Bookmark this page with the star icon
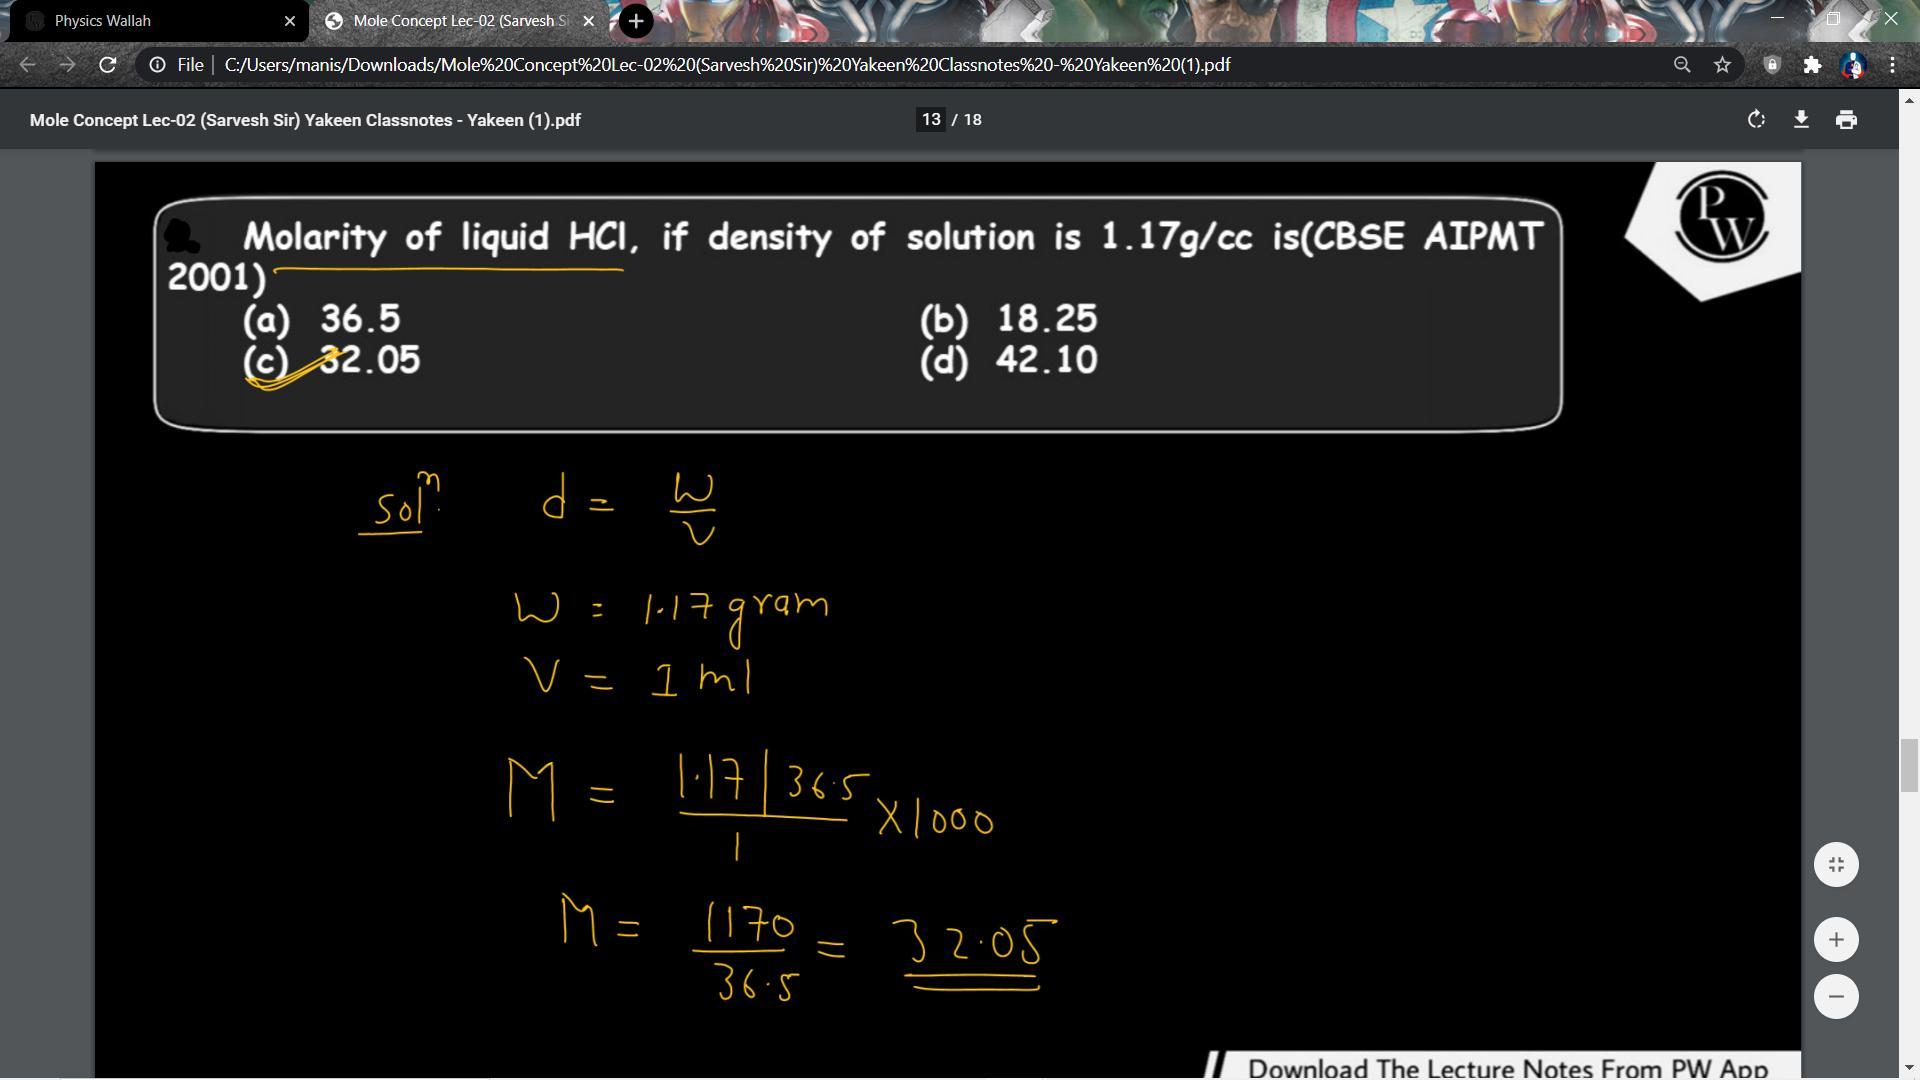This screenshot has width=1920, height=1080. (1722, 65)
